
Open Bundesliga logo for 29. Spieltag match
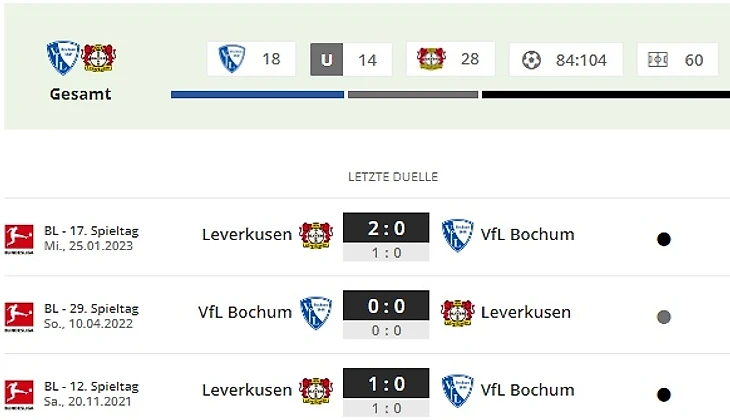point(19,316)
